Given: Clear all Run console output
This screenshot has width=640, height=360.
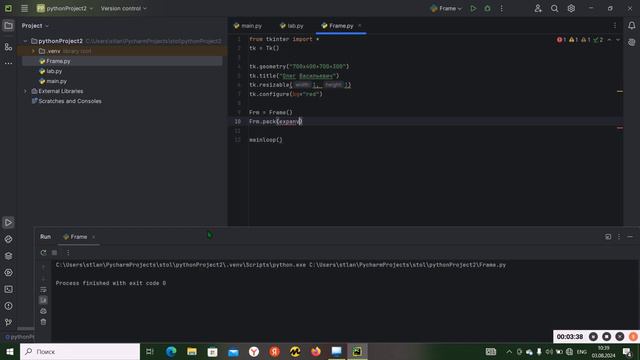Looking at the screenshot, I should tap(43, 322).
